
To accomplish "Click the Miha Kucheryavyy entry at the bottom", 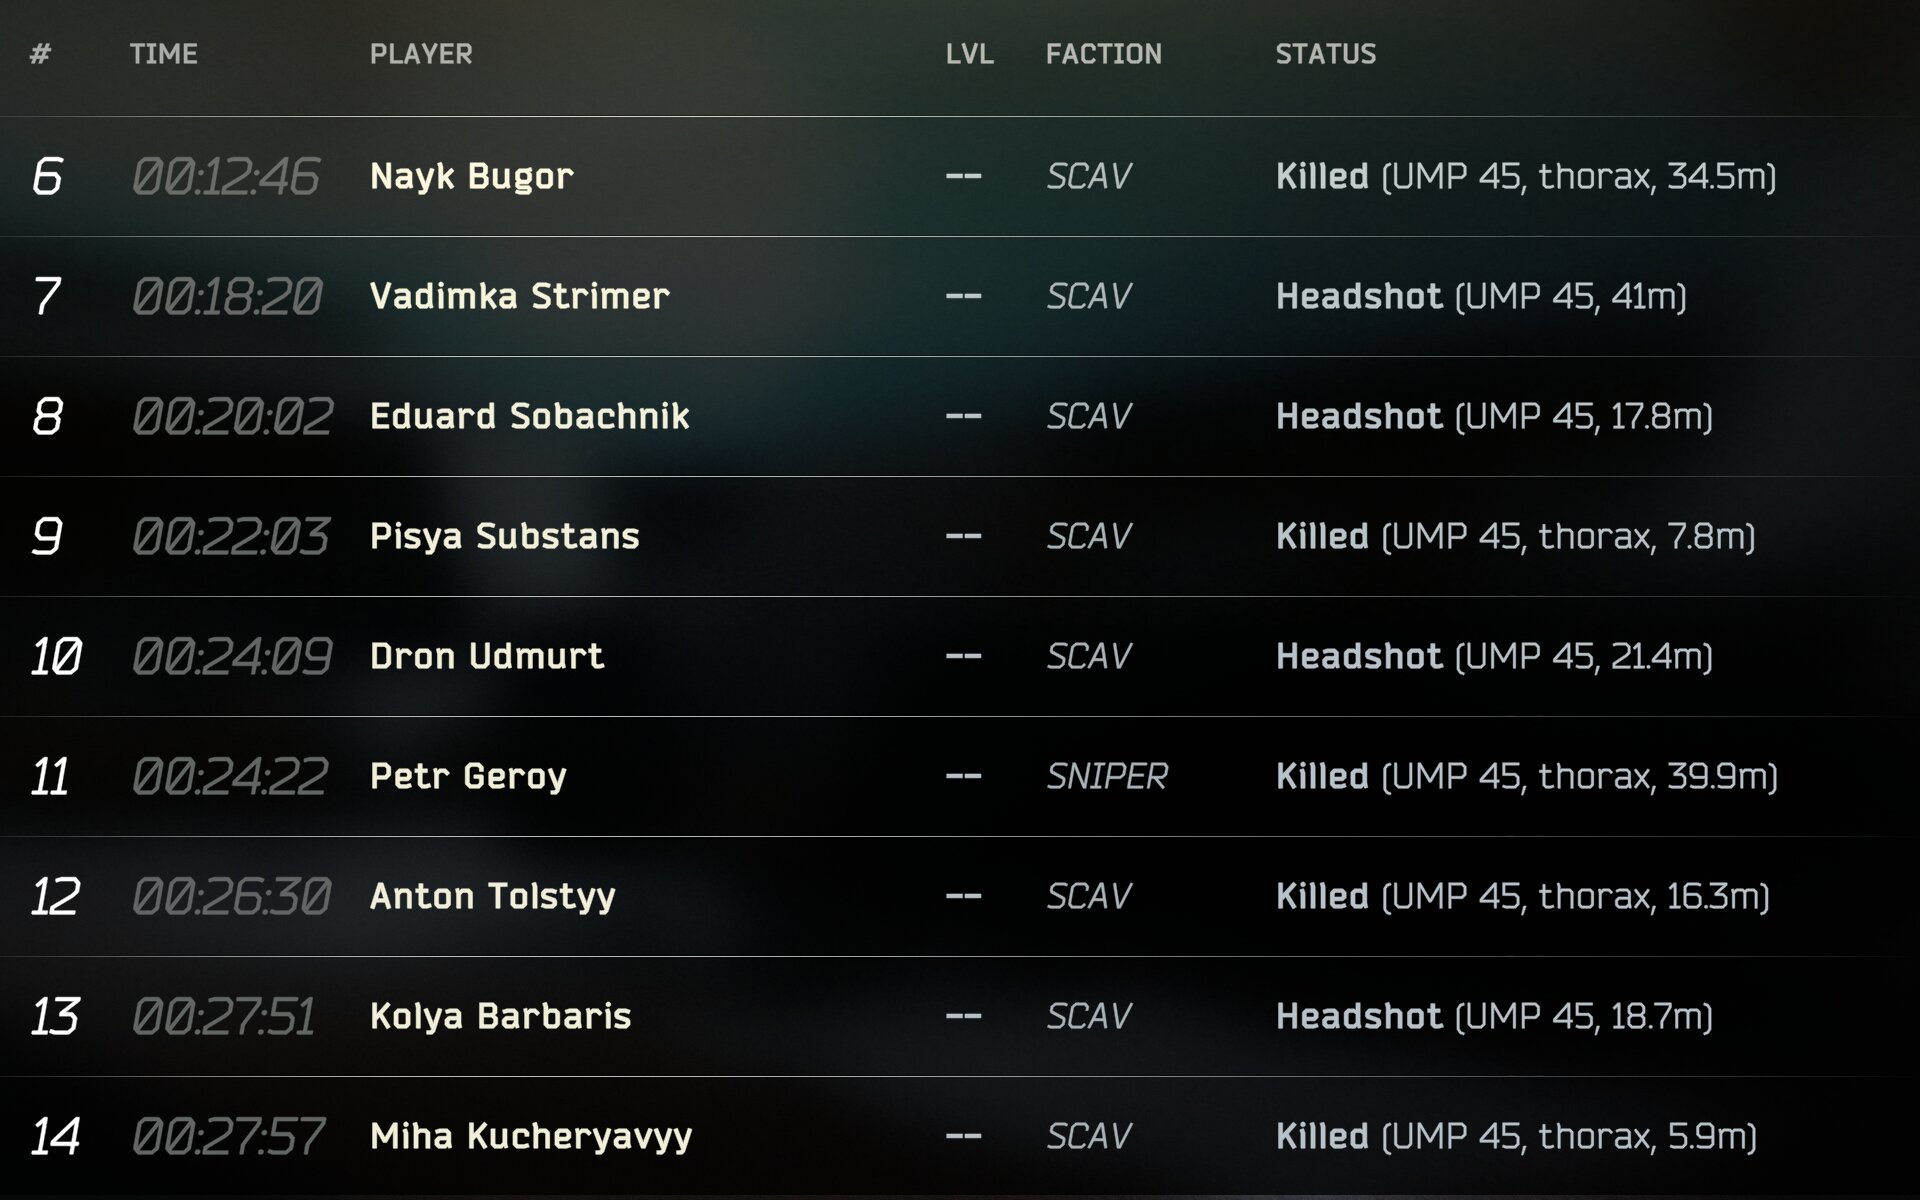I will point(530,1136).
